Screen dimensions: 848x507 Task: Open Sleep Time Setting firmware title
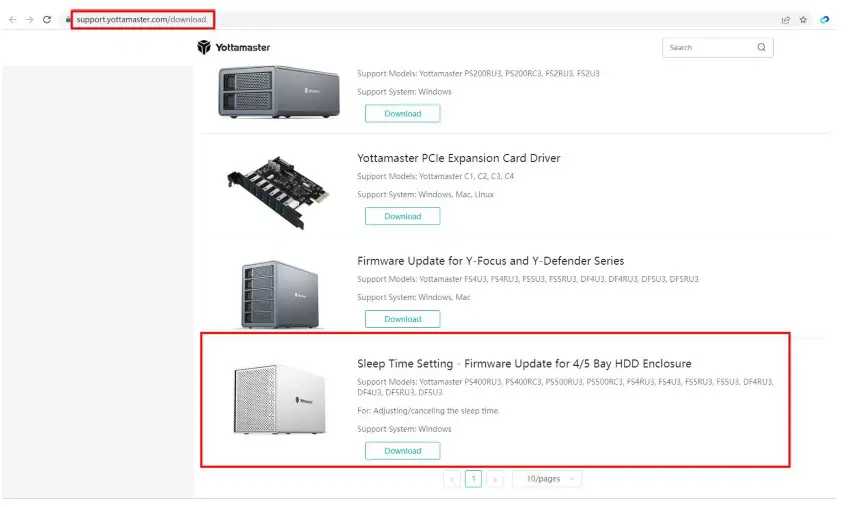click(x=524, y=364)
